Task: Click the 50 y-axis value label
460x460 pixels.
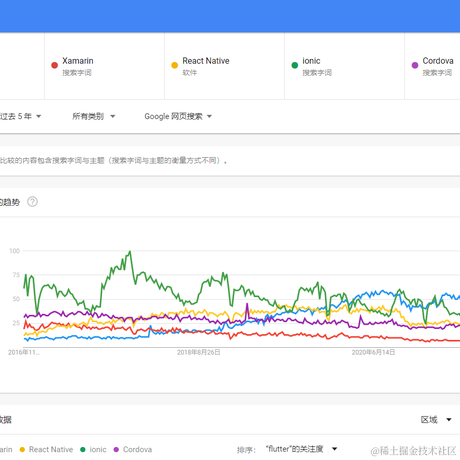Action: (x=16, y=299)
